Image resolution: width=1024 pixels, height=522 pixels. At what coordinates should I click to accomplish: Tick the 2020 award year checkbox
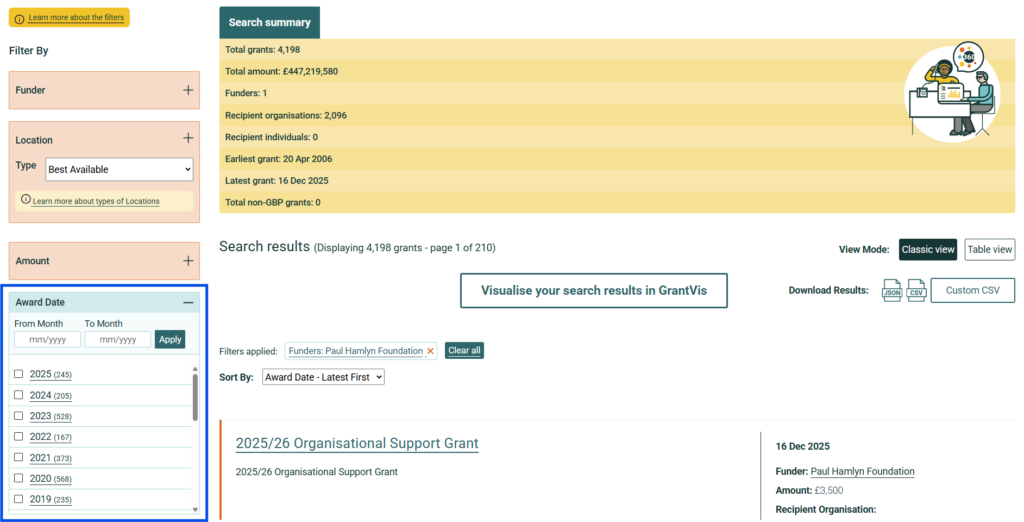(18, 478)
